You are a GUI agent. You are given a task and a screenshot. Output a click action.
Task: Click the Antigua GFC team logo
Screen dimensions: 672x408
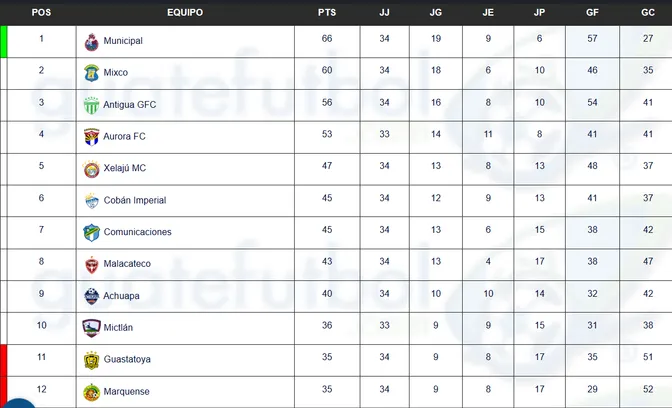pyautogui.click(x=92, y=104)
